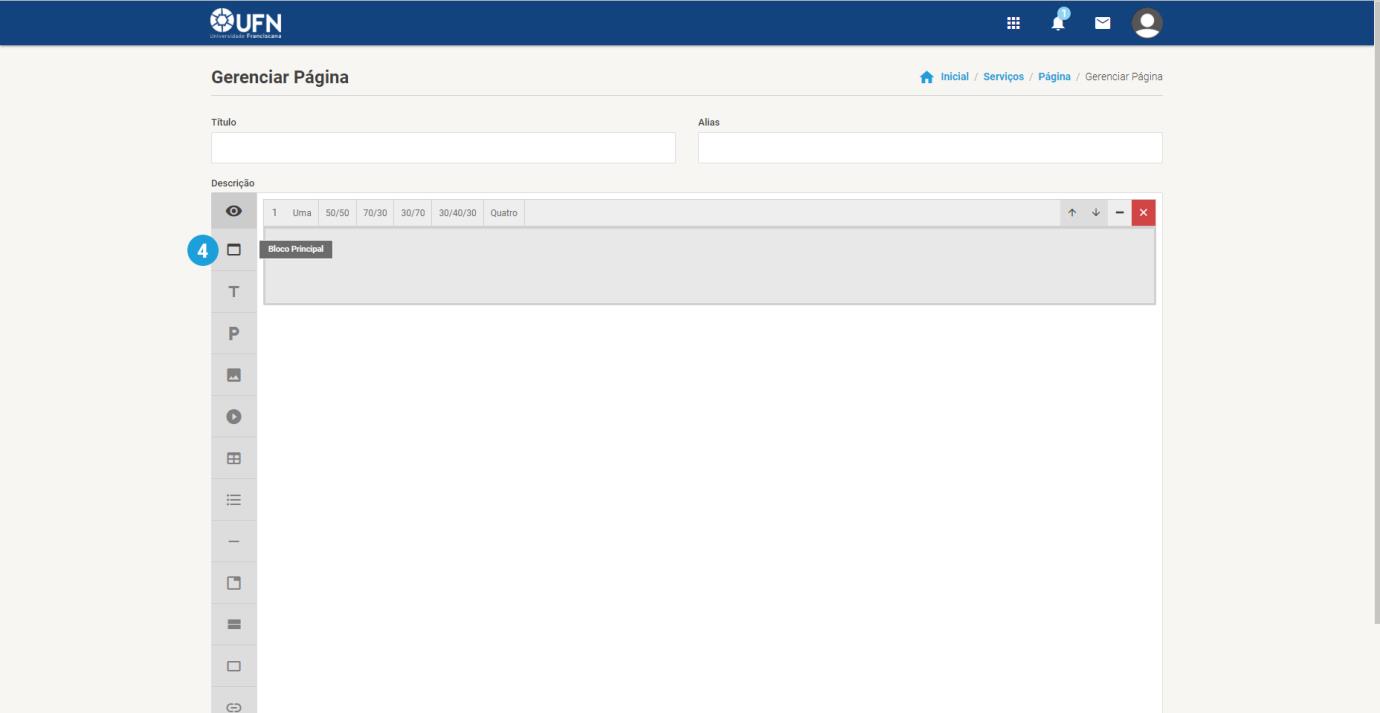Open the Página breadcrumb link
The image size is (1380, 713).
click(1054, 76)
